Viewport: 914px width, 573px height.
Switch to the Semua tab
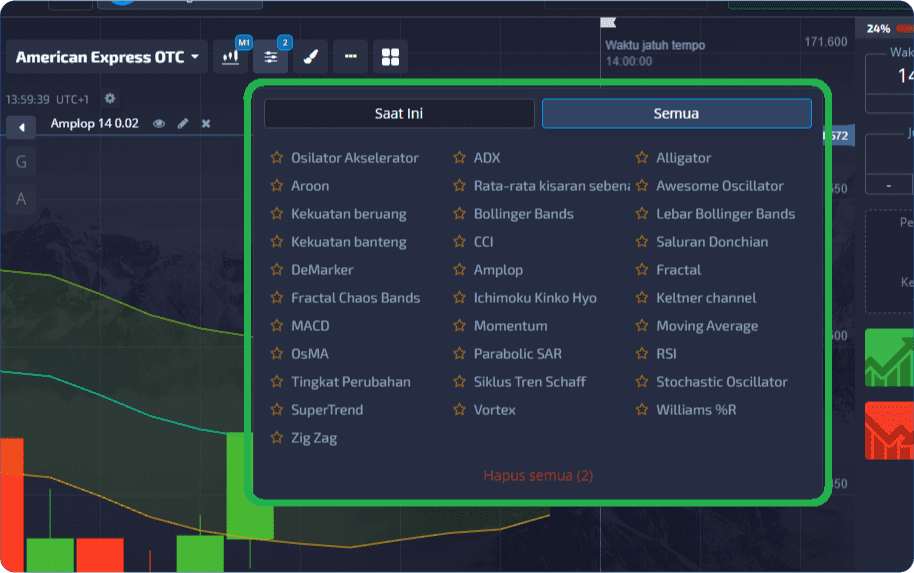coord(676,114)
